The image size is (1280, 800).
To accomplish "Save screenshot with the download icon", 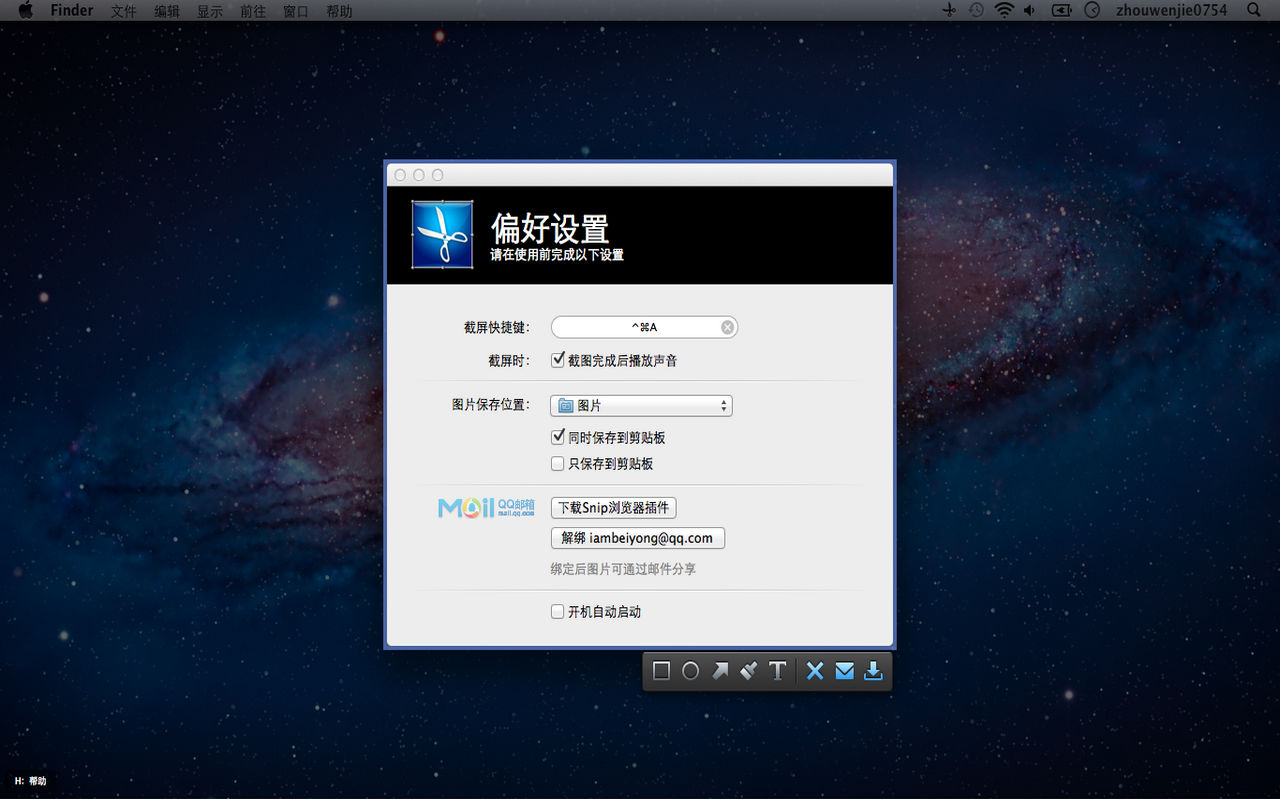I will 873,671.
